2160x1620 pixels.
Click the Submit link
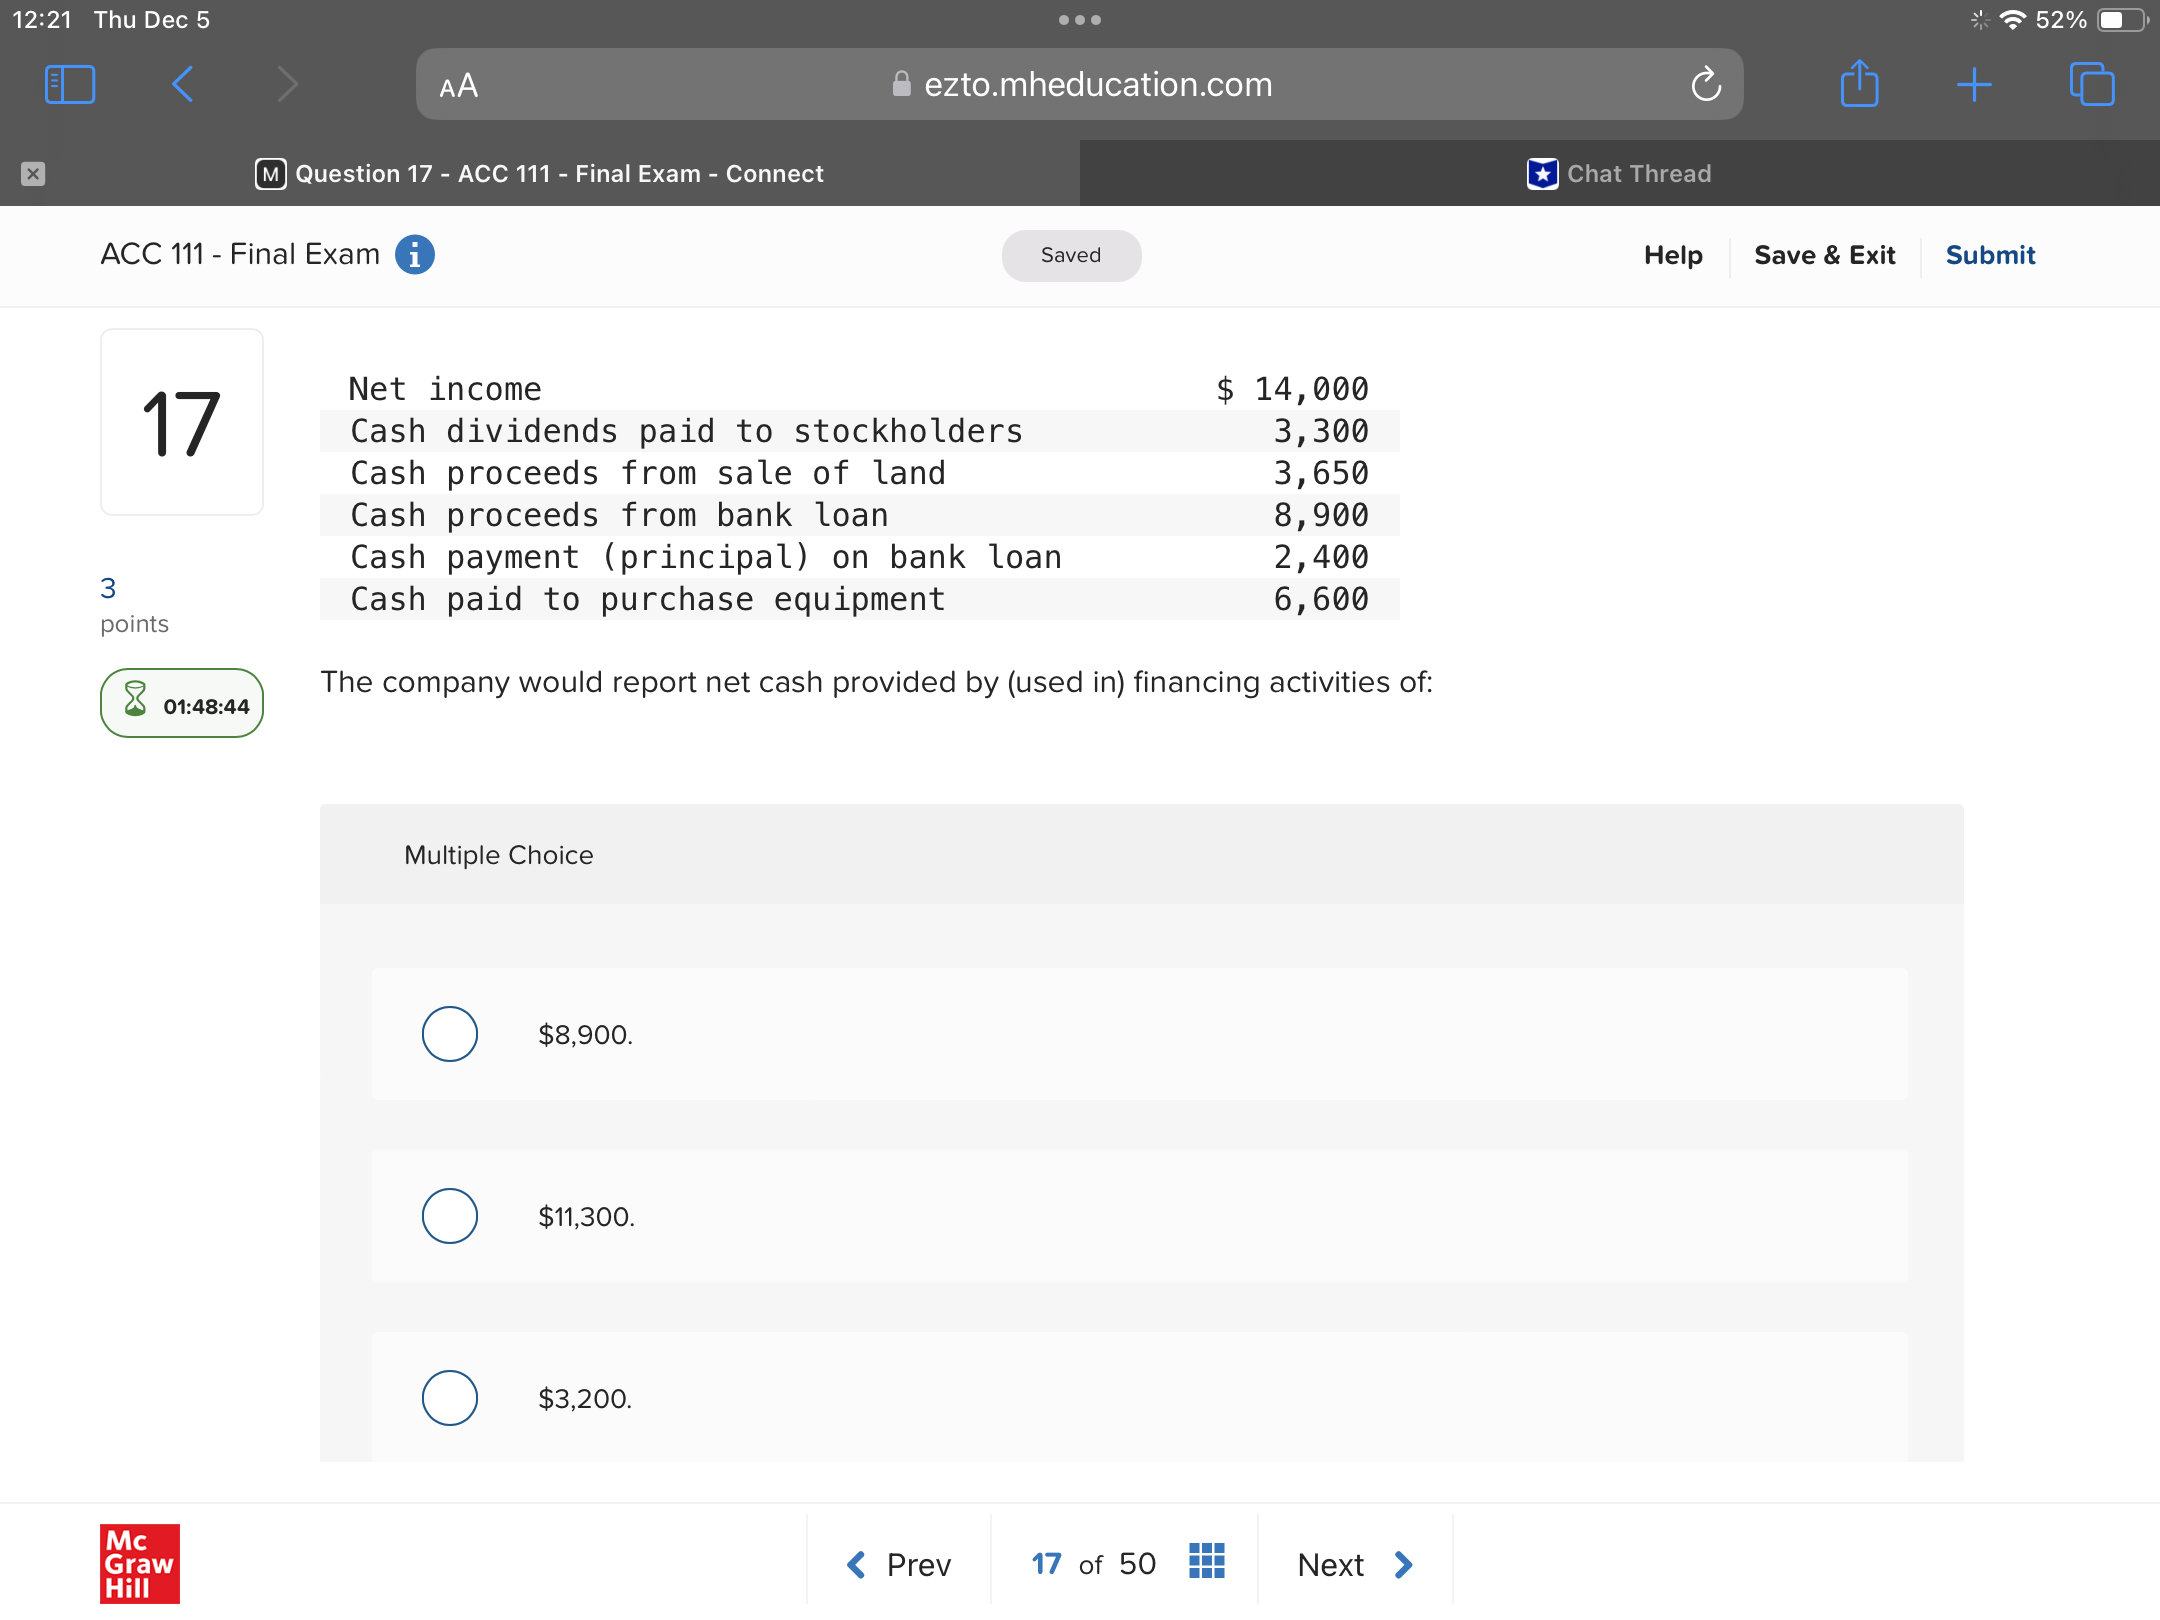pos(1990,255)
